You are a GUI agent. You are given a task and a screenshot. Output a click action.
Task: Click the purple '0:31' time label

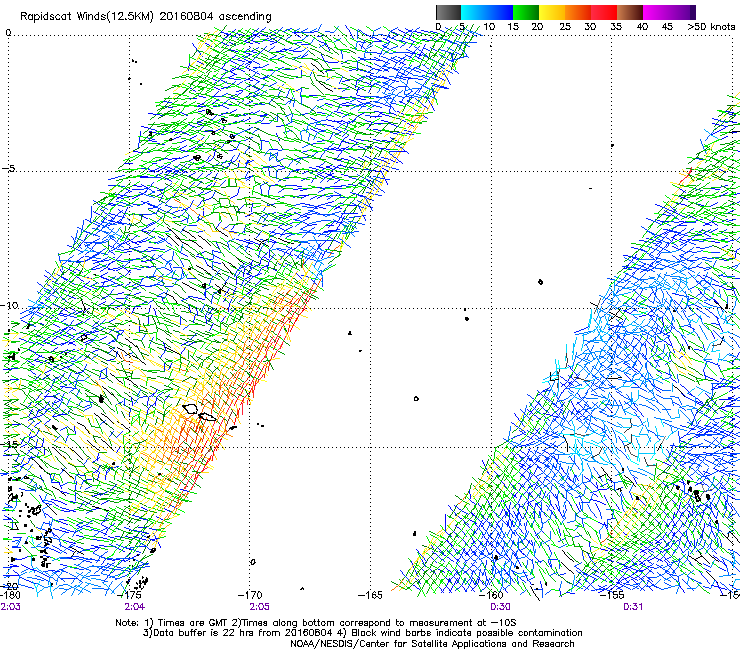pos(633,607)
